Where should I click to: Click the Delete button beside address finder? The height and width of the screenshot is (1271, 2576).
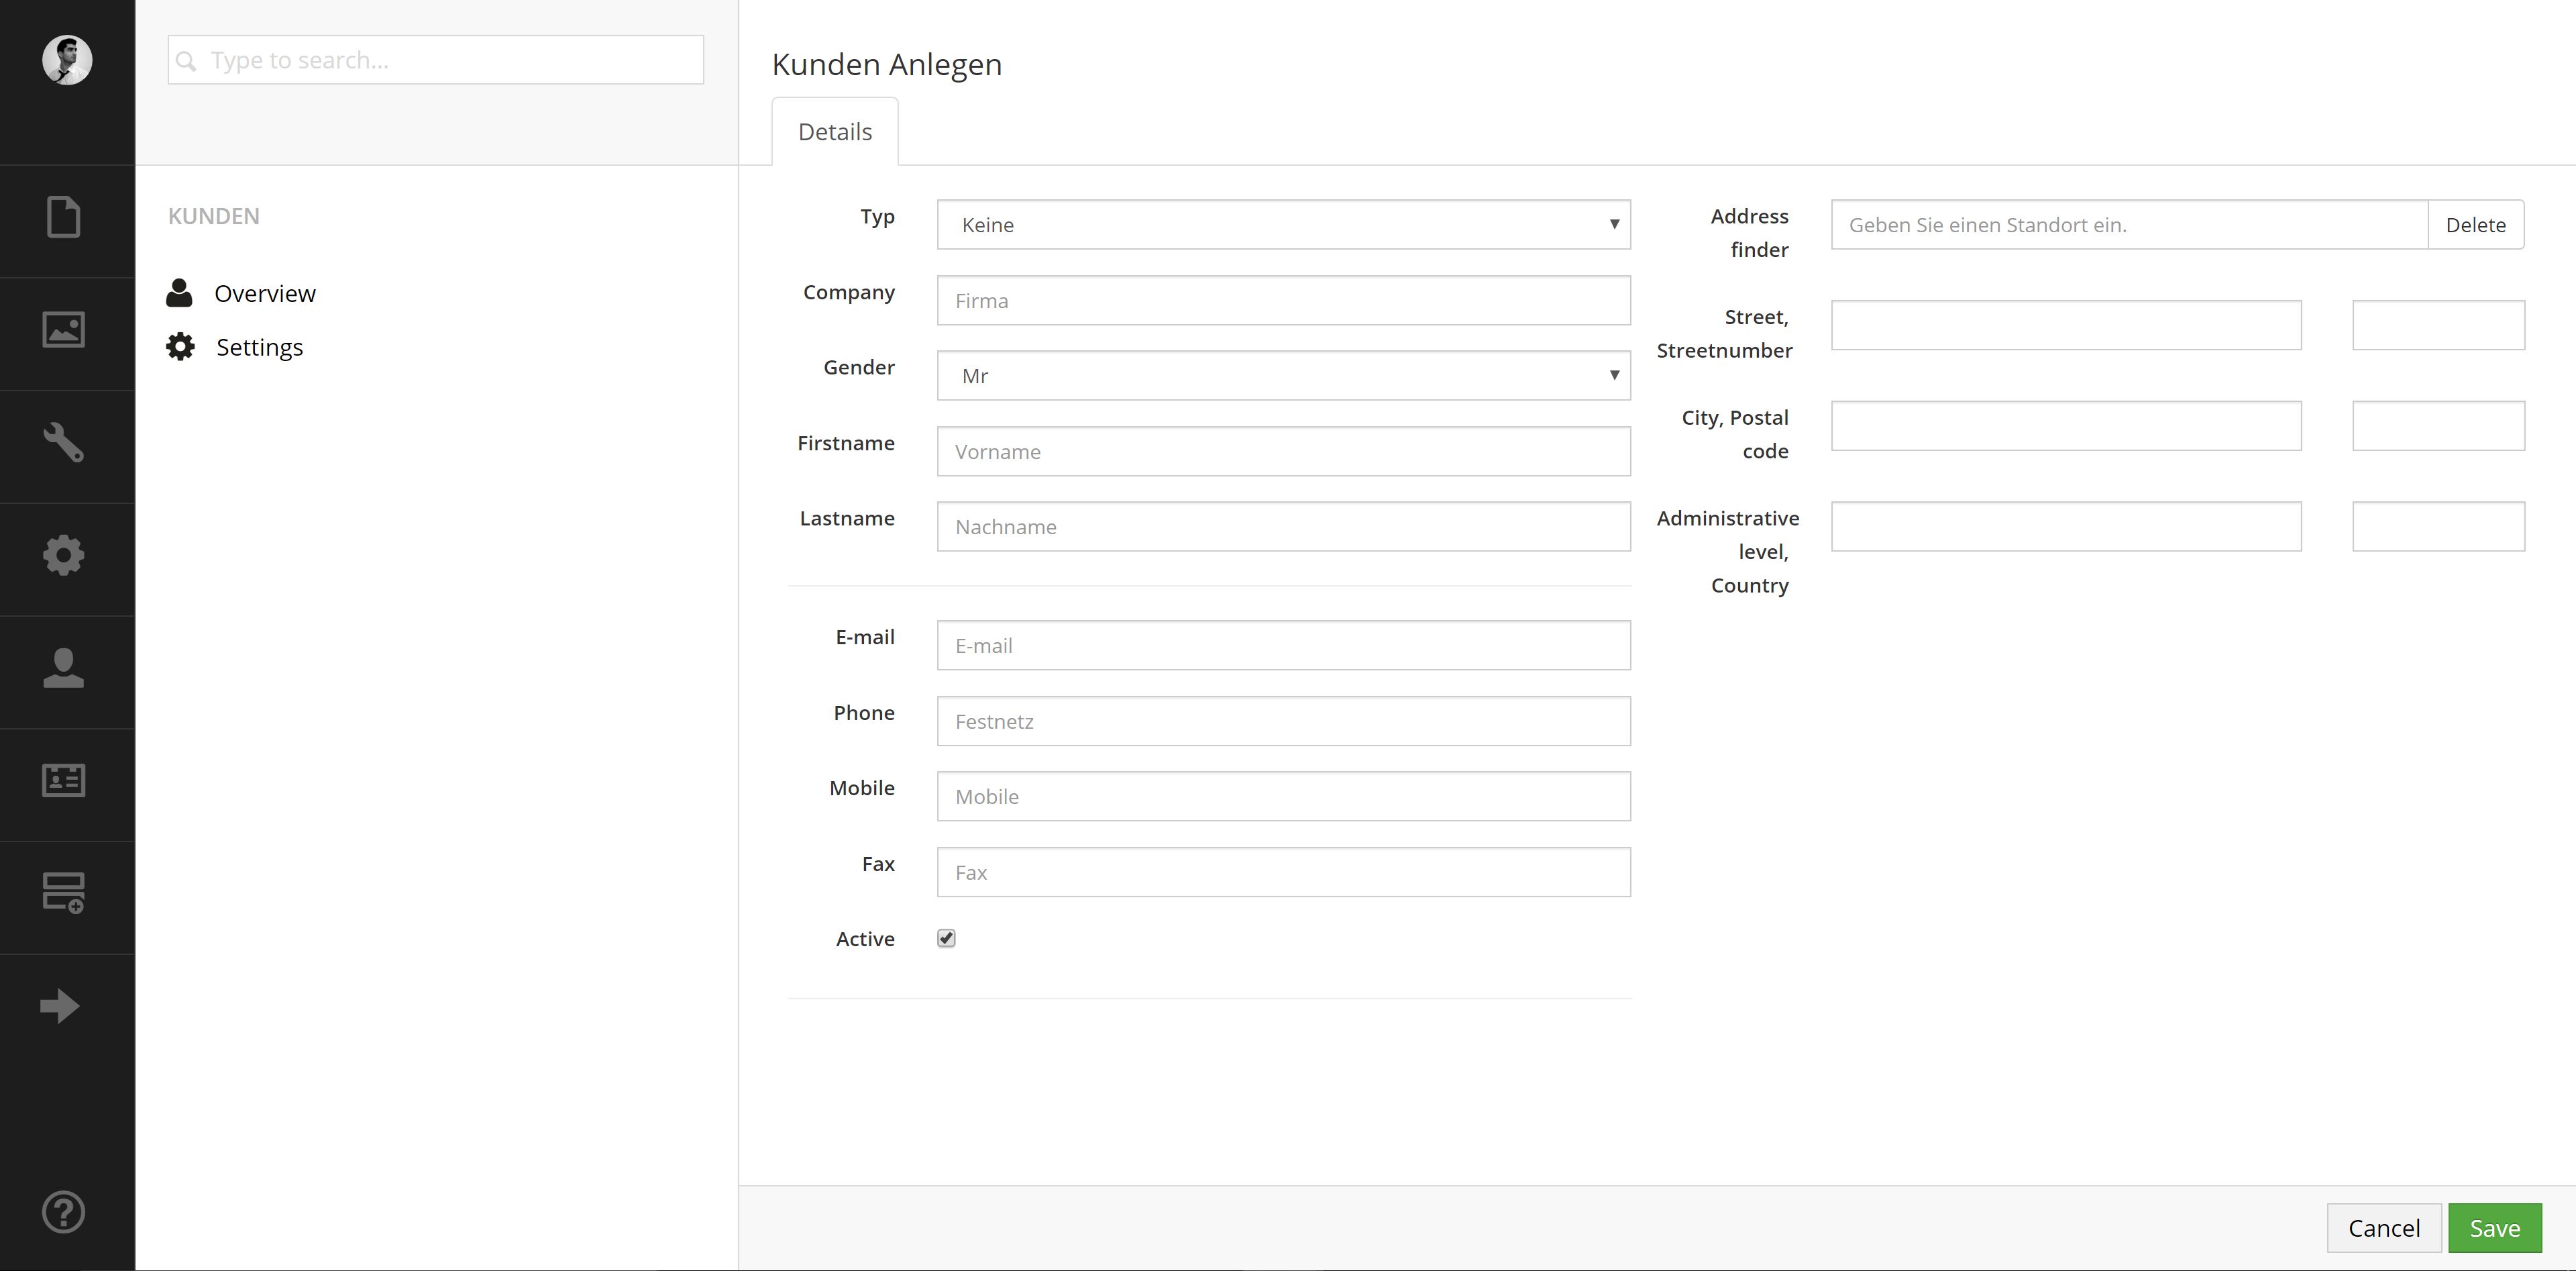[x=2476, y=225]
